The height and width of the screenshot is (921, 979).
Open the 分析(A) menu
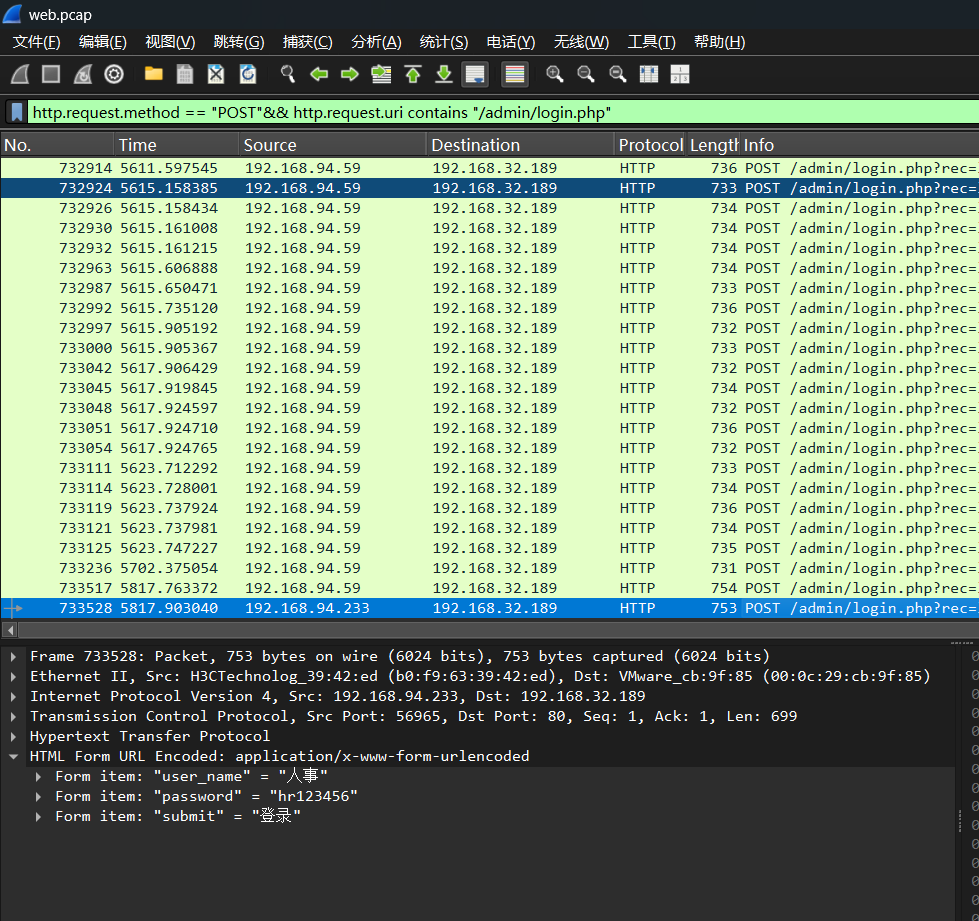pyautogui.click(x=376, y=42)
